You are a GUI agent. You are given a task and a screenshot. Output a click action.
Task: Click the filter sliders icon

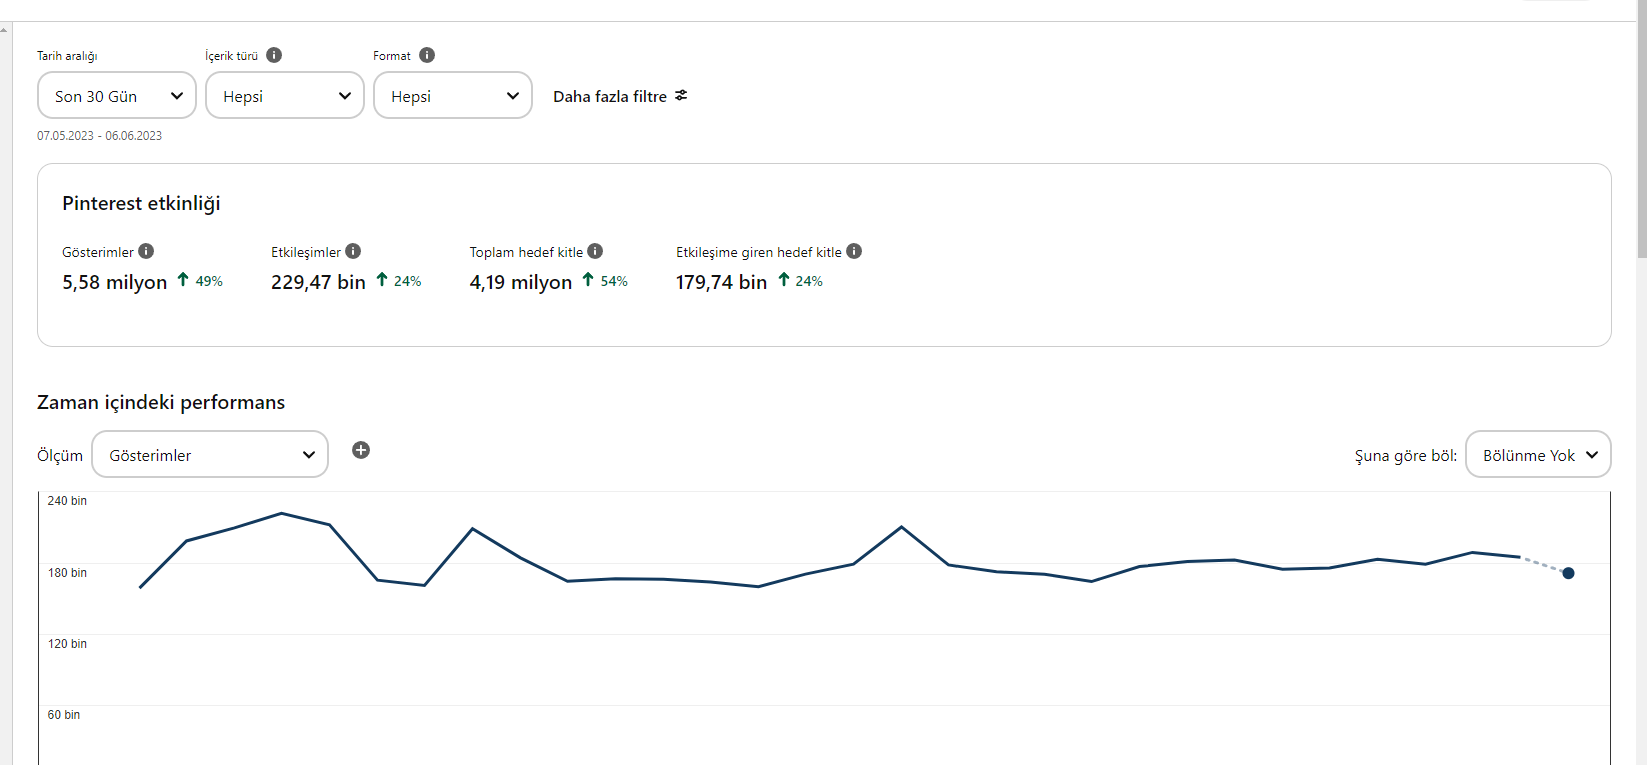tap(681, 96)
